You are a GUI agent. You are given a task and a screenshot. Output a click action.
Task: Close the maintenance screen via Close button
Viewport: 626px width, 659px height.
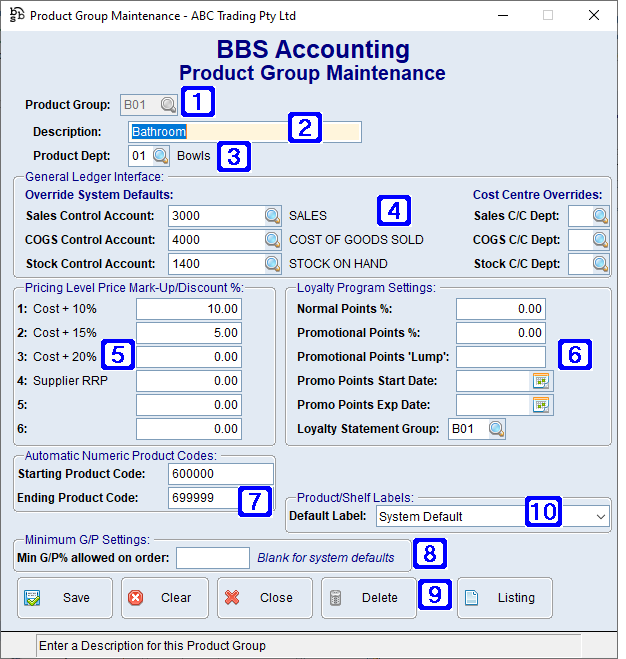pyautogui.click(x=265, y=598)
